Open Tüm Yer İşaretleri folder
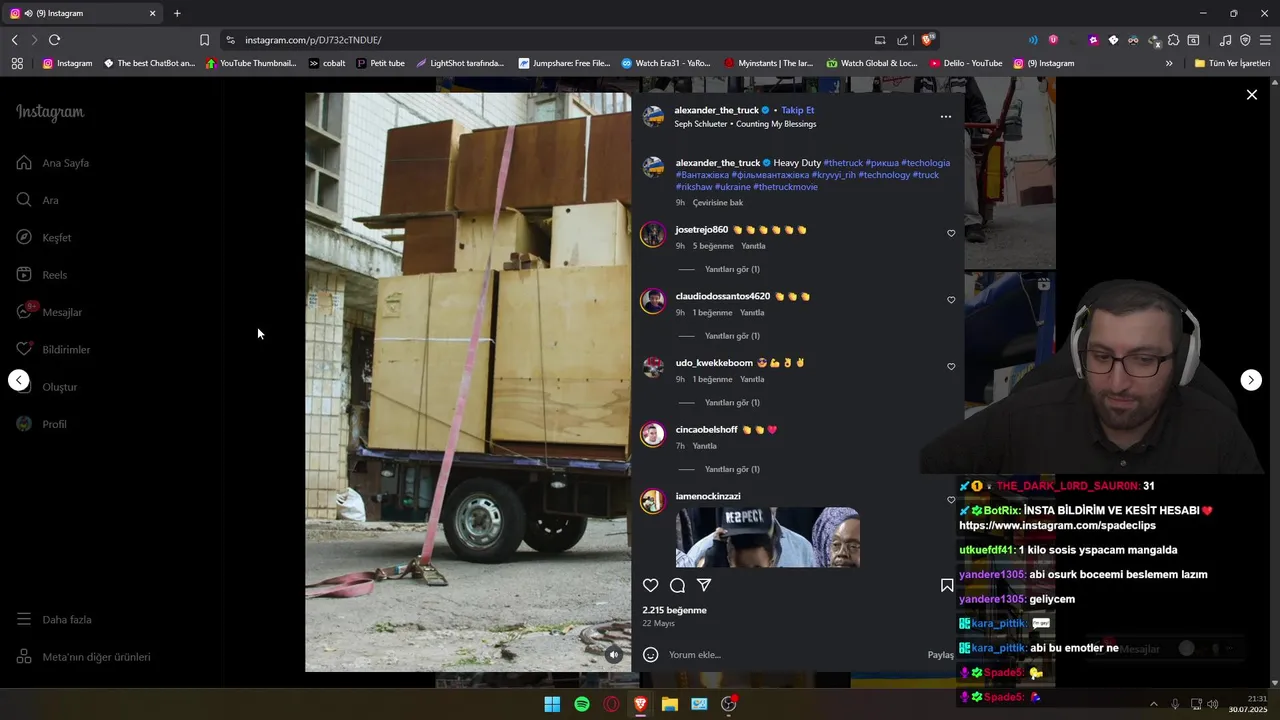 [1232, 63]
